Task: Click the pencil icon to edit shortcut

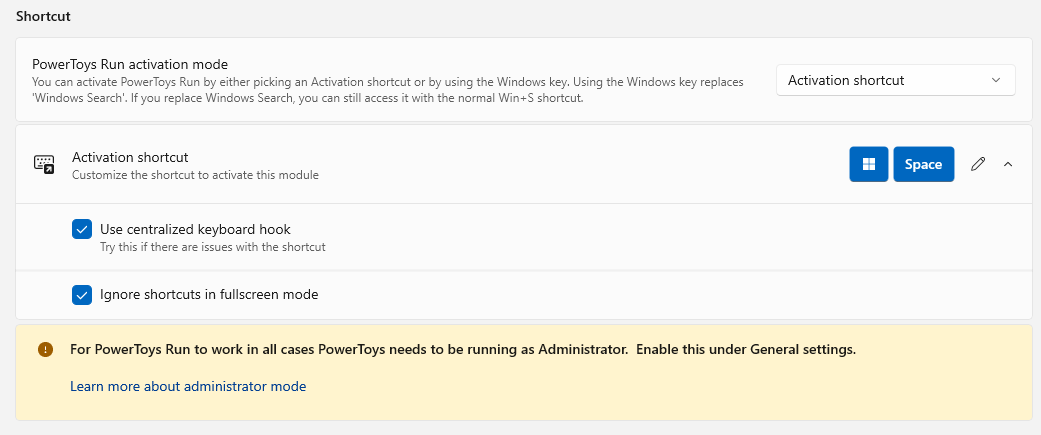Action: point(978,165)
